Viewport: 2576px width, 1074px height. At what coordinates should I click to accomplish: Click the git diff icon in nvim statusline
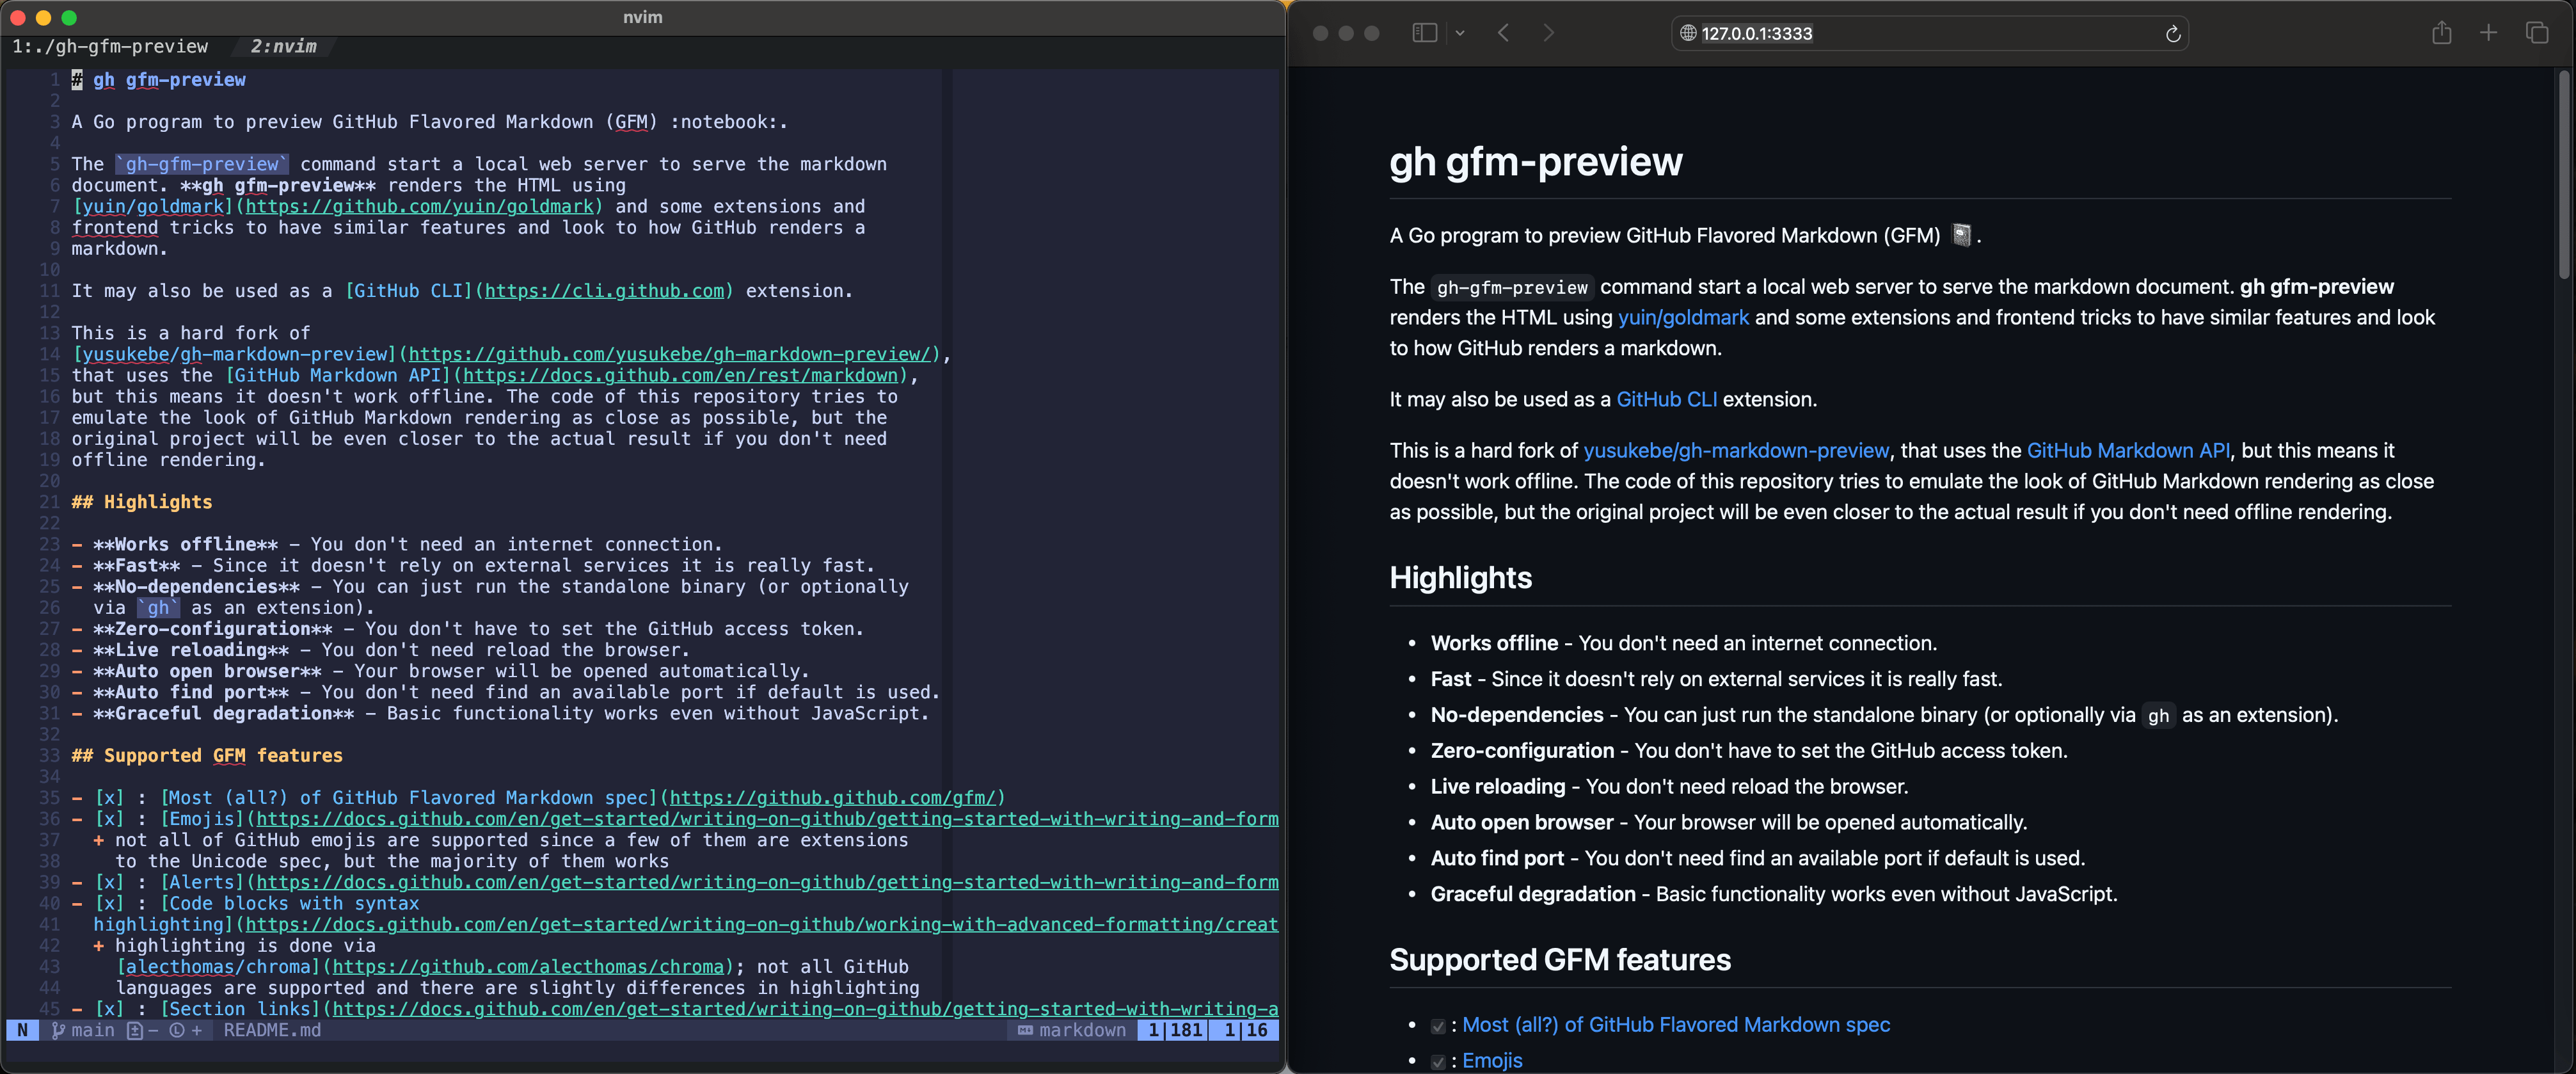point(135,1030)
